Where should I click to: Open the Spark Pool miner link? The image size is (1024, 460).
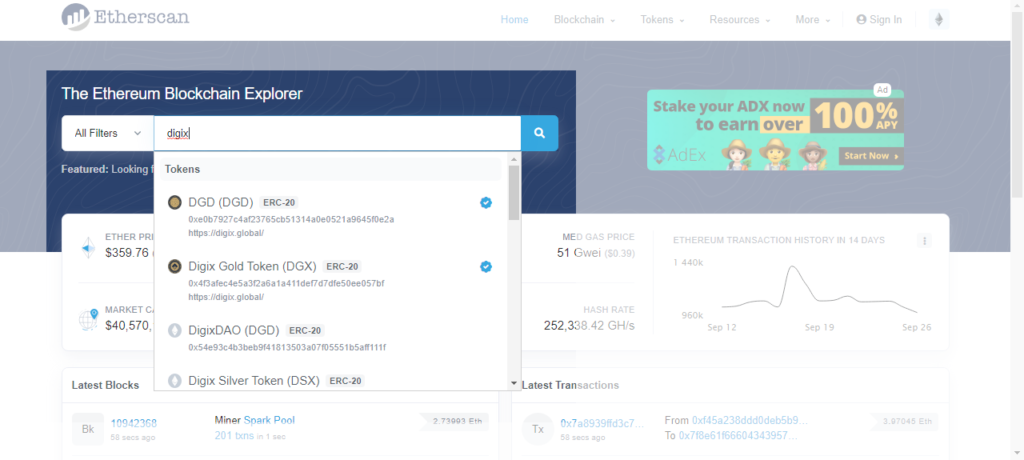(x=270, y=420)
